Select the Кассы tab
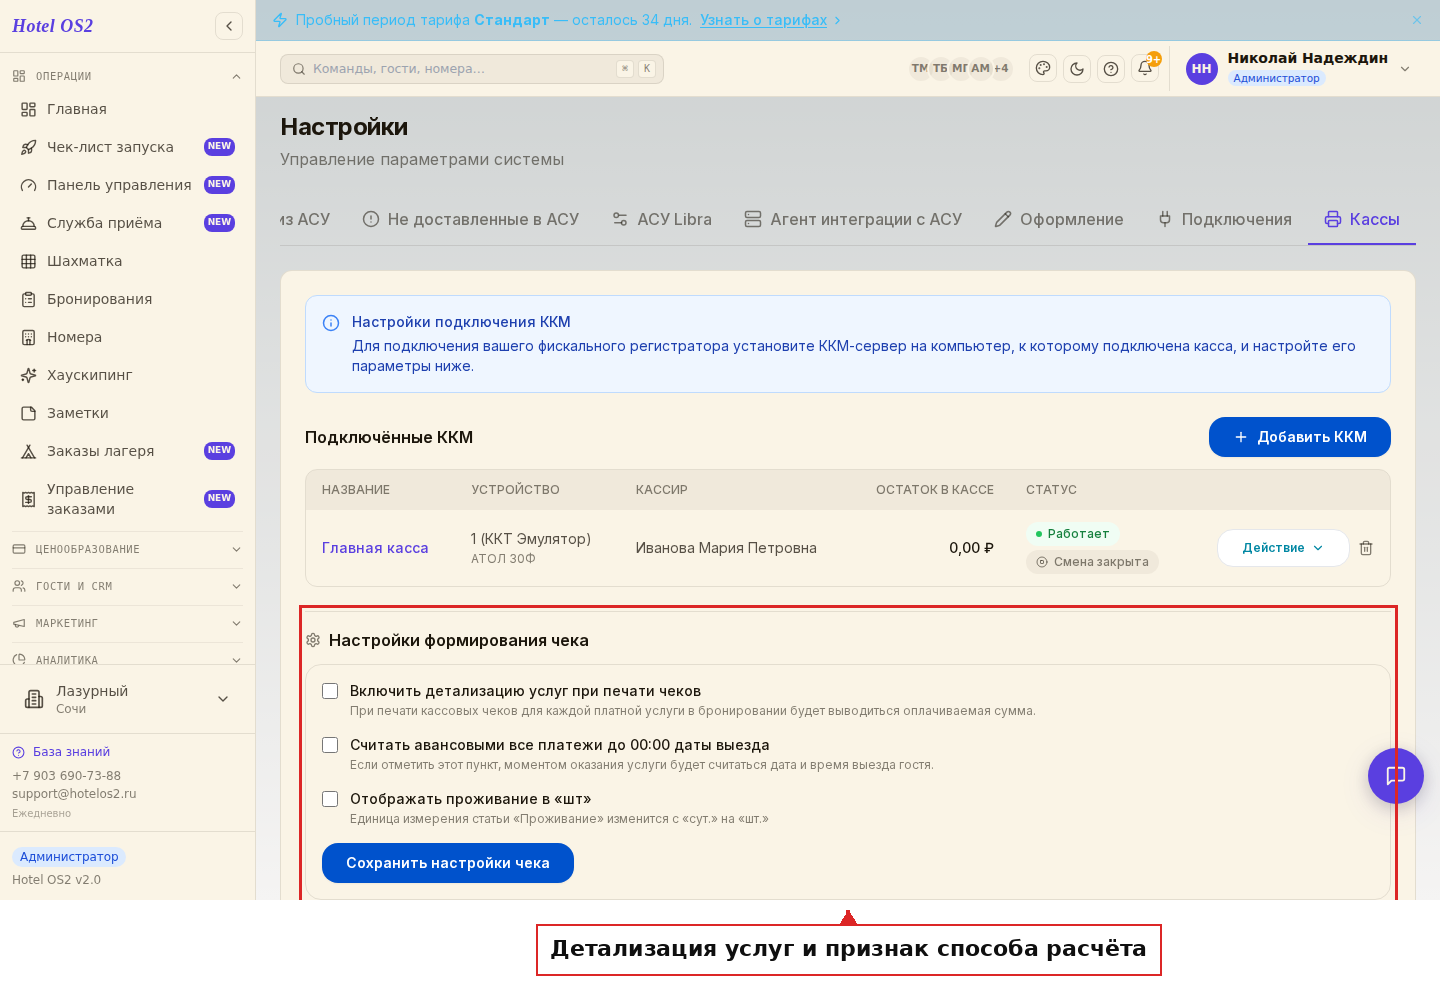 pyautogui.click(x=1362, y=219)
